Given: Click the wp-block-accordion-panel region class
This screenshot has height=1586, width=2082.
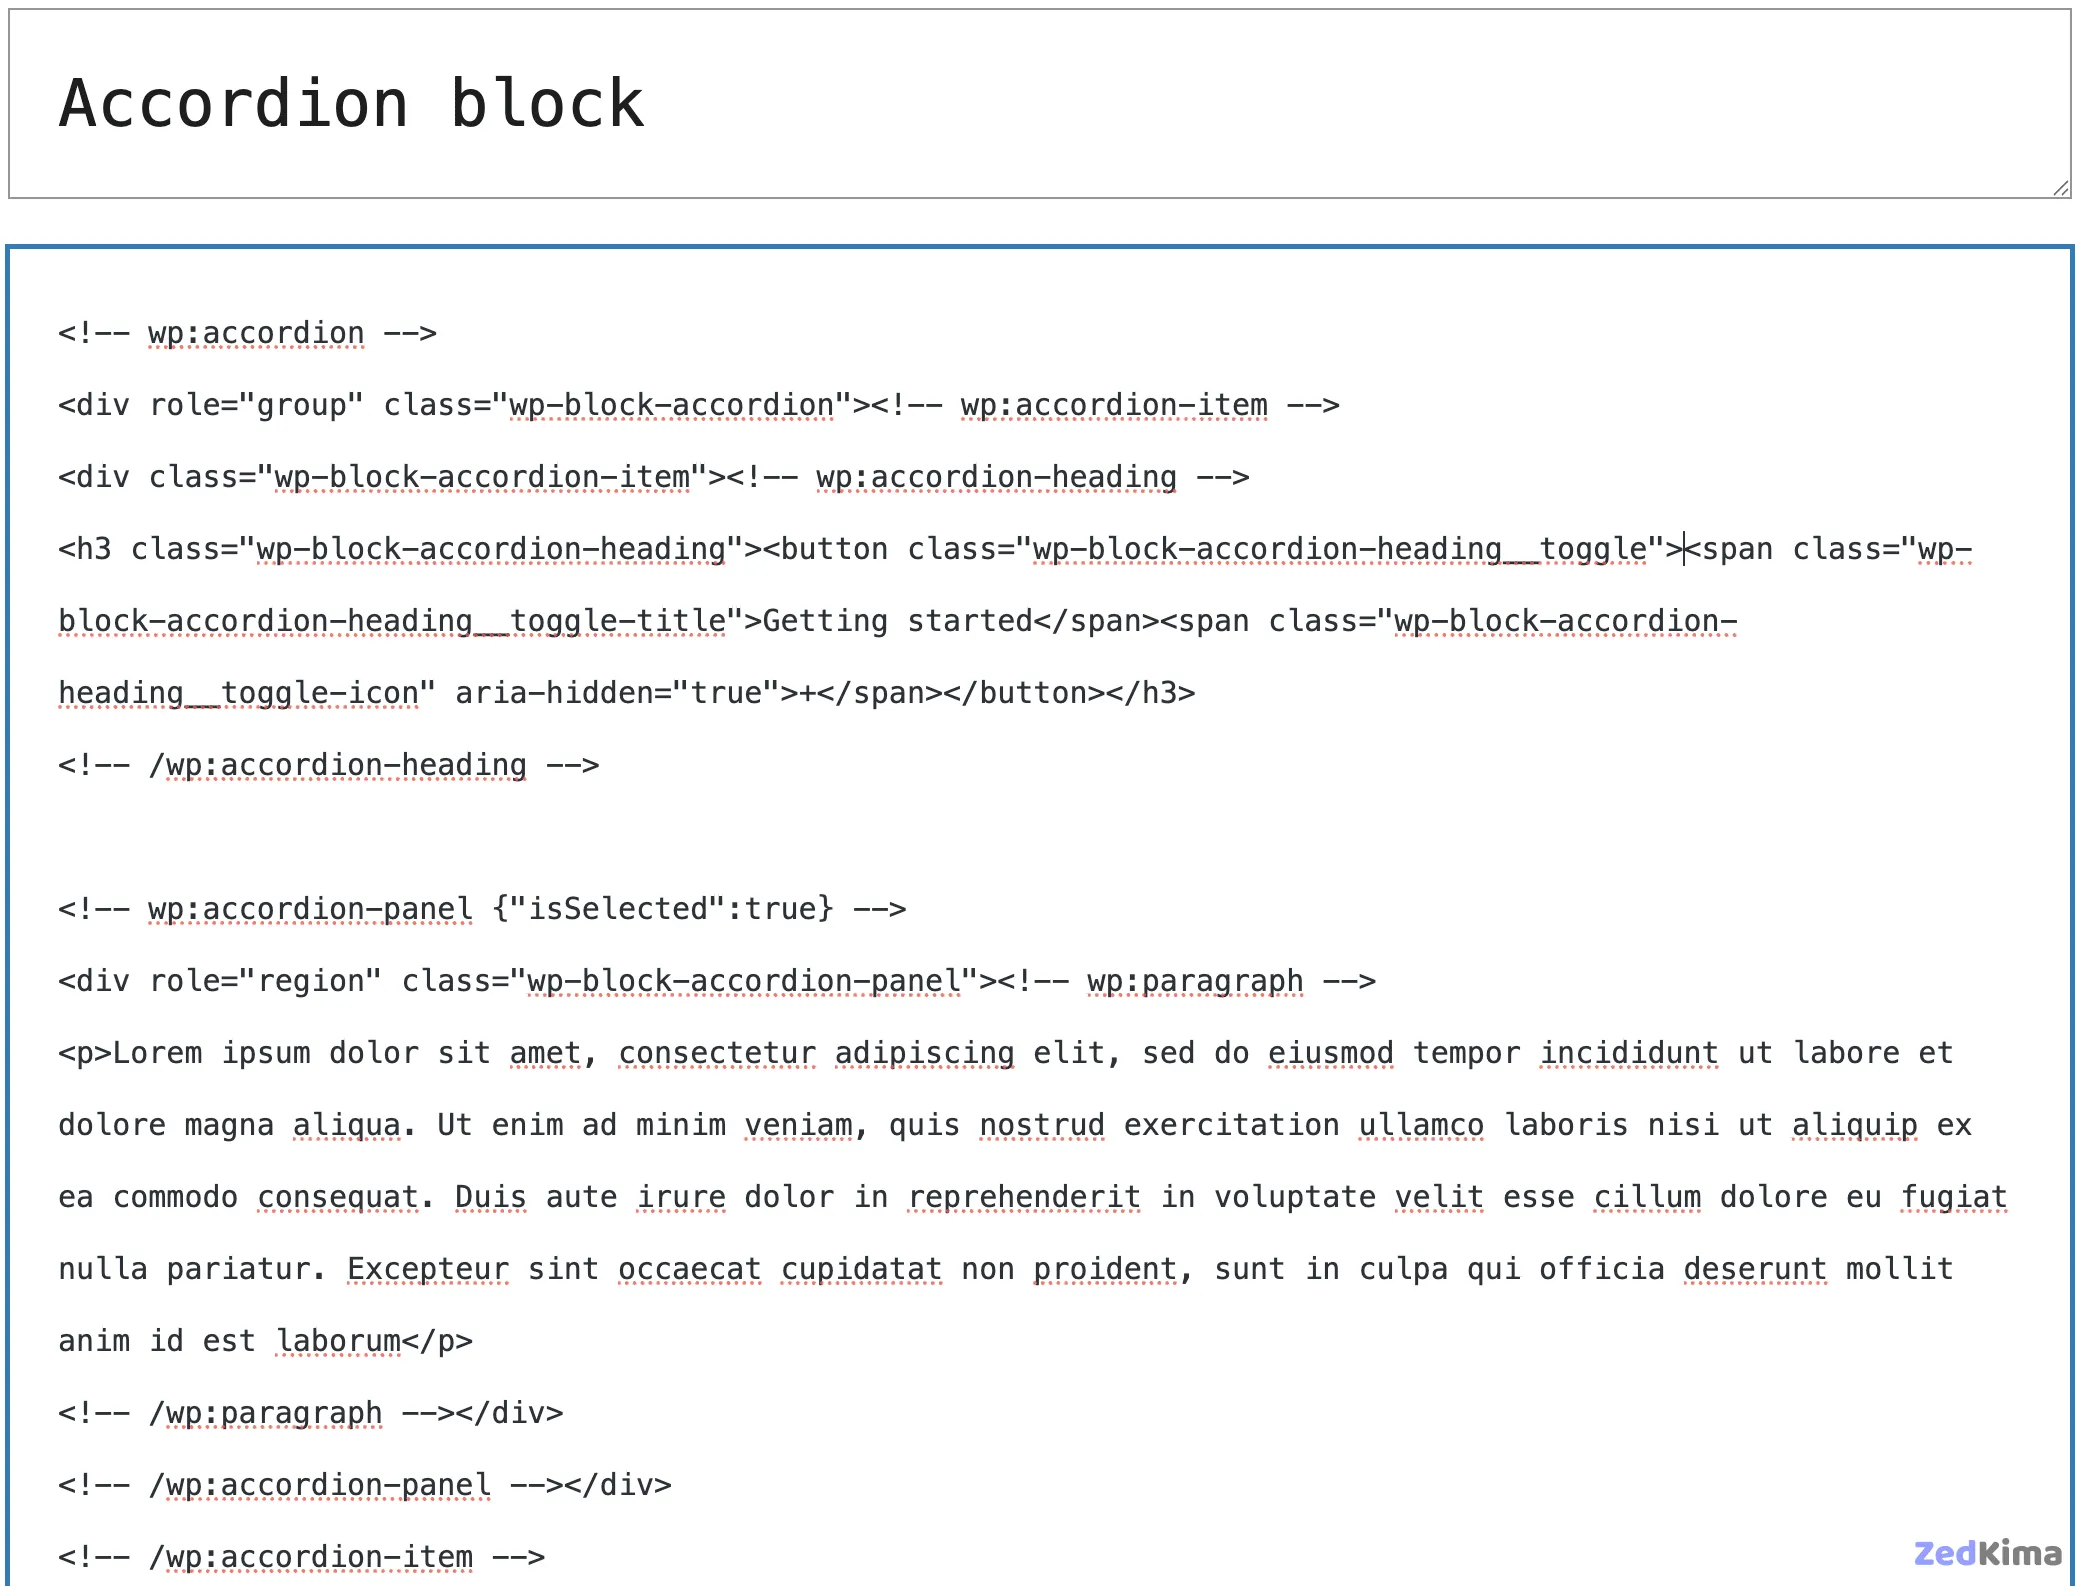Looking at the screenshot, I should tap(740, 980).
